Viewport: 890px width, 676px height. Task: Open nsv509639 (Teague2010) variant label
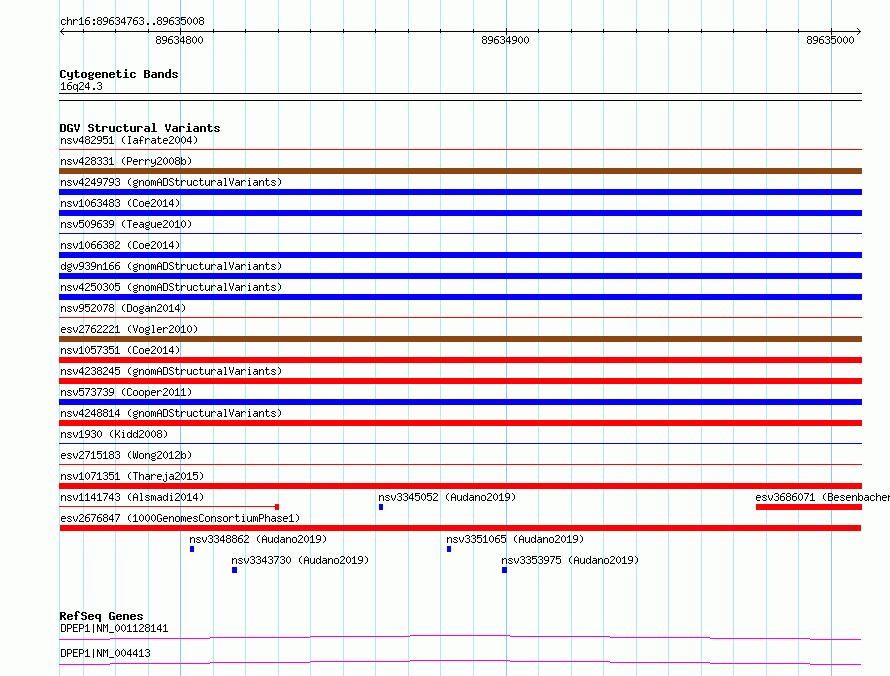click(x=126, y=224)
